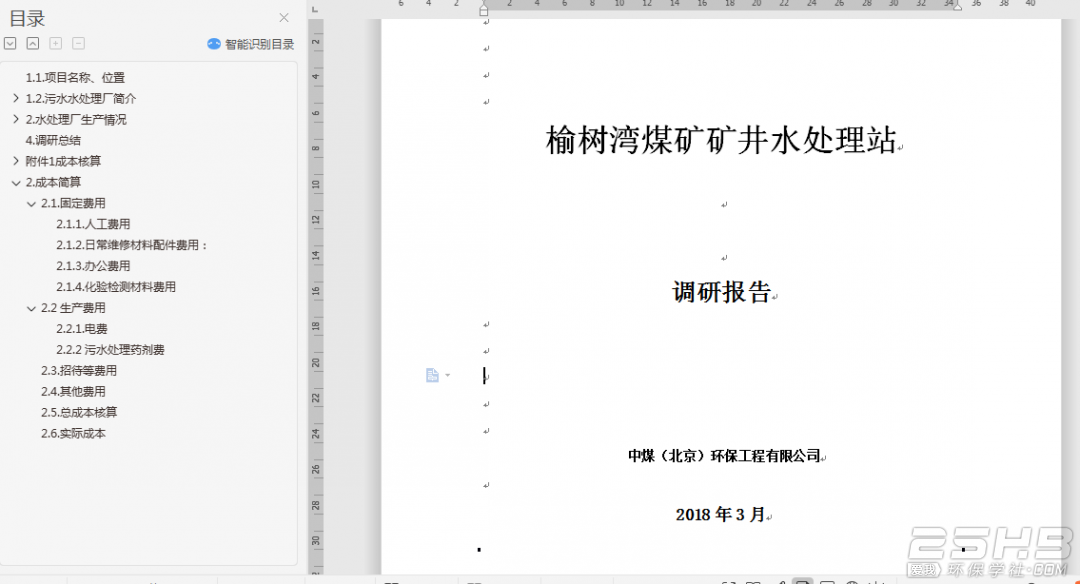Viewport: 1080px width, 584px height.
Task: Open the paragraph layout icon beside the cursor
Action: 433,375
